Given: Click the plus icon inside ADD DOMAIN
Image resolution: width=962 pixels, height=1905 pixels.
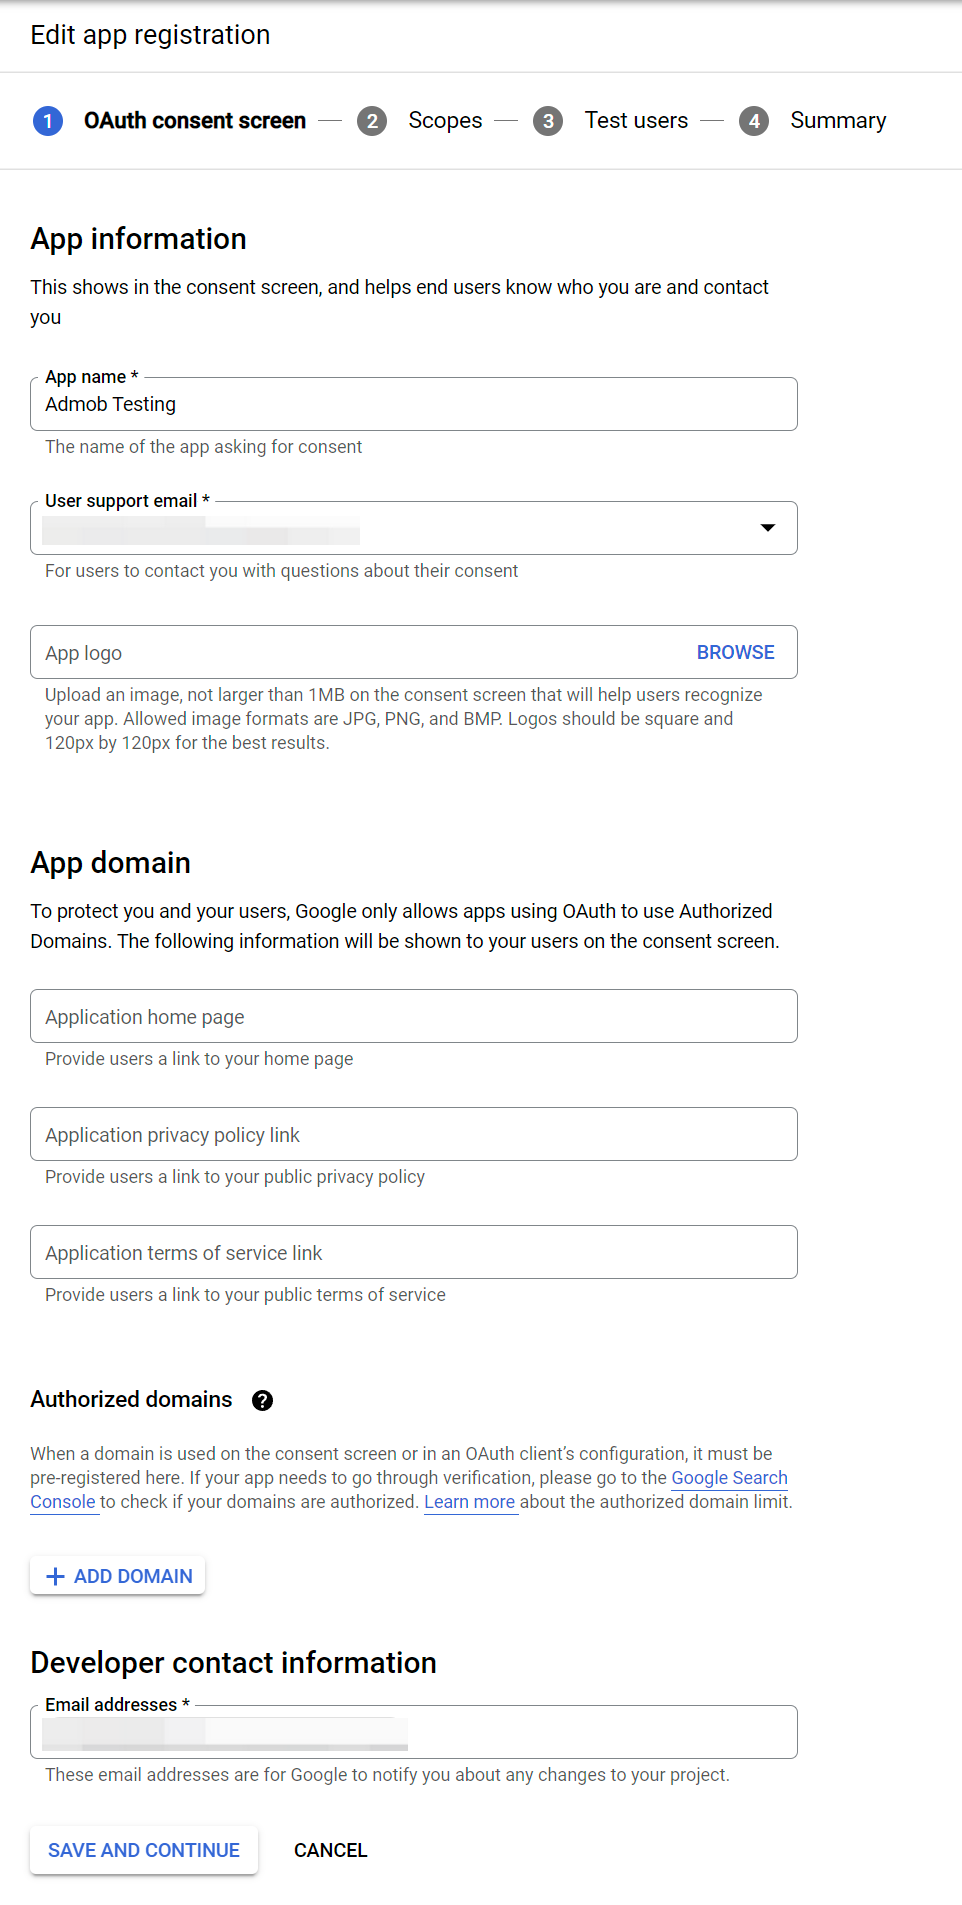Looking at the screenshot, I should (x=55, y=1575).
